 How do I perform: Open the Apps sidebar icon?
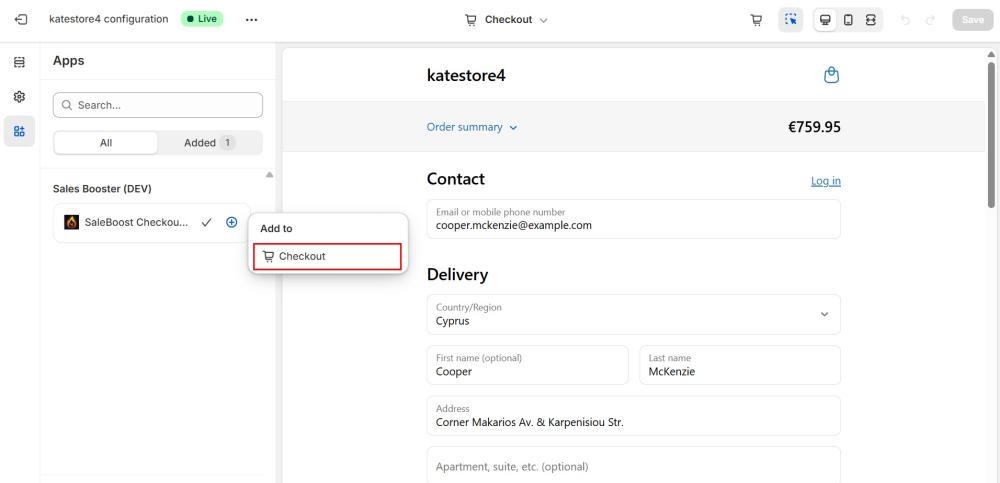click(x=19, y=131)
